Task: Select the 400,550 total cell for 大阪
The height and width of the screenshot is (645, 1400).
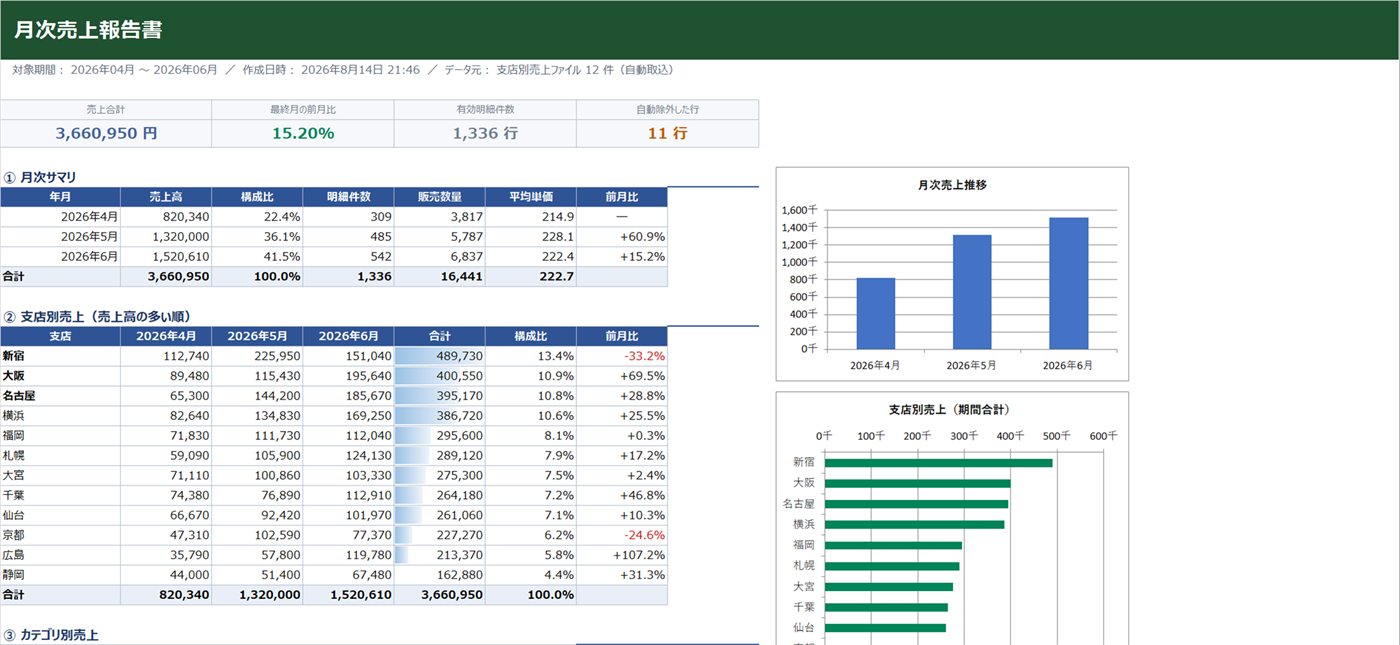Action: [439, 376]
